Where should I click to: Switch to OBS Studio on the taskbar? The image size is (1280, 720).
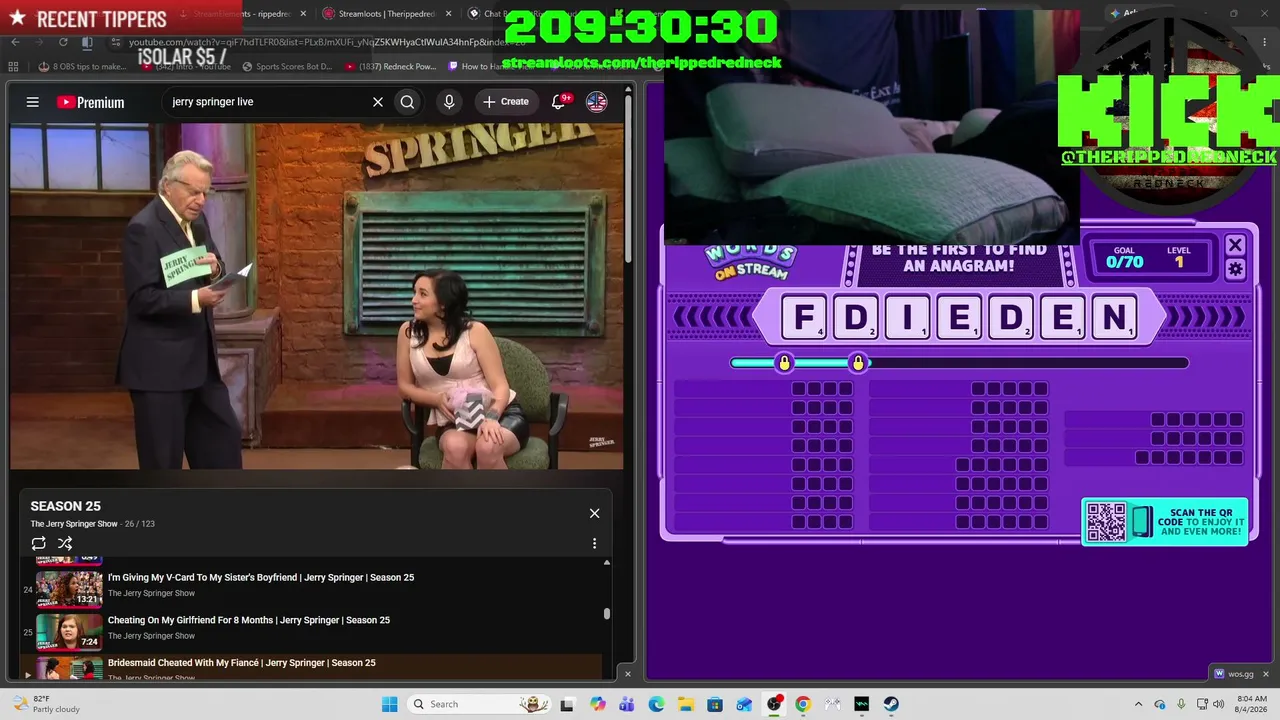point(774,704)
